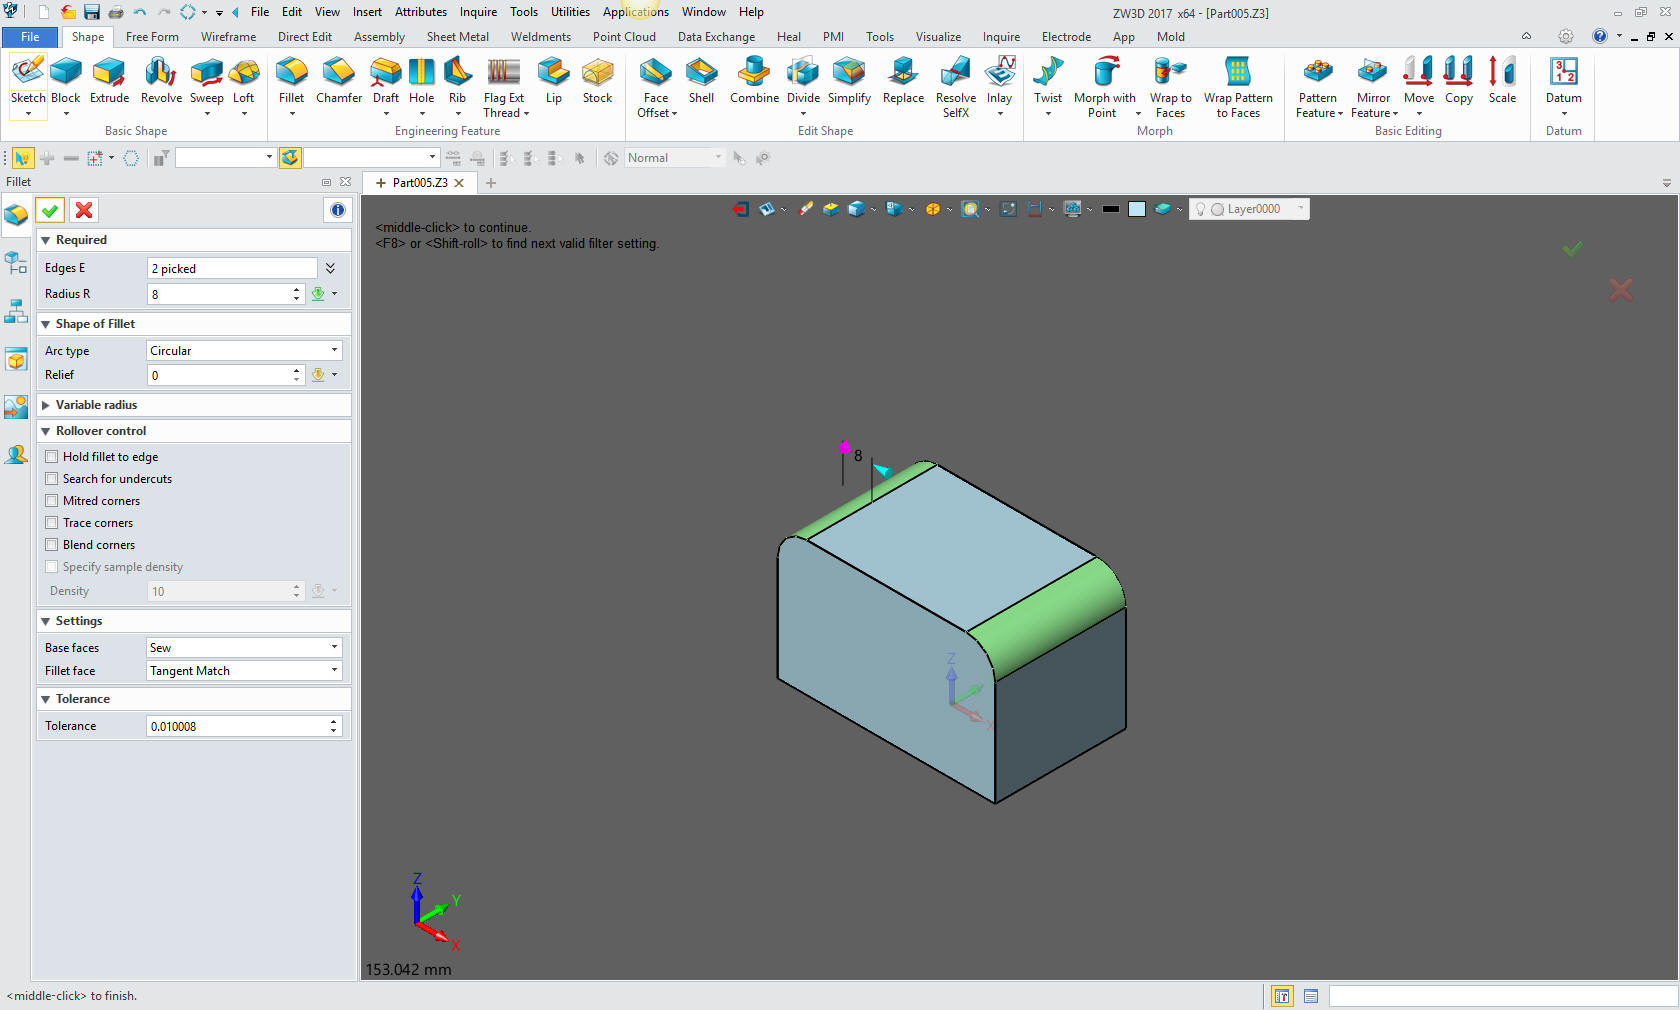Viewport: 1680px width, 1010px height.
Task: Open the Inquire menu in menu bar
Action: (478, 12)
